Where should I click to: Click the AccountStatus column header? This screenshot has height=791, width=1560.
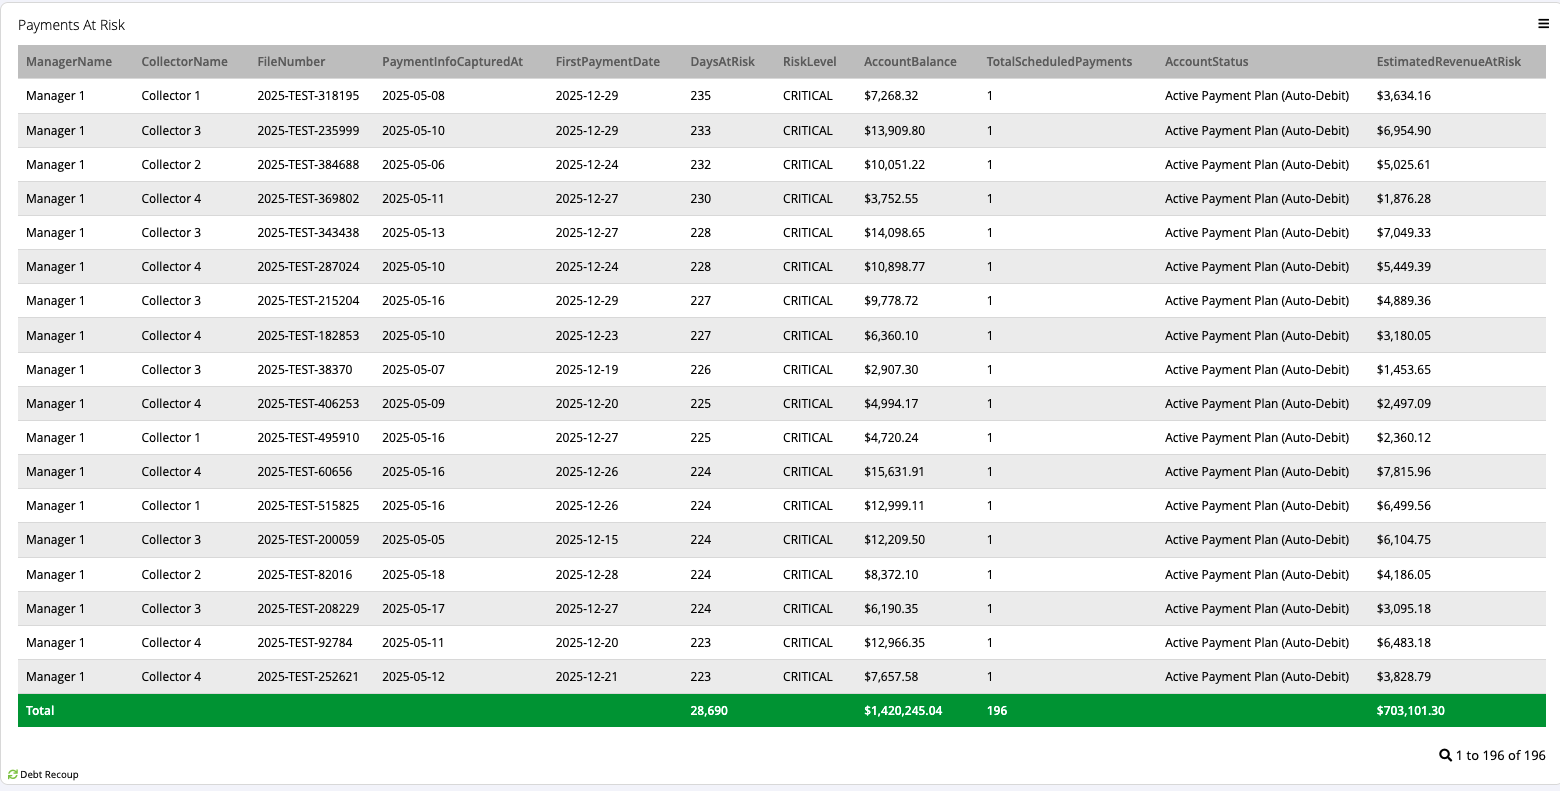tap(1206, 62)
